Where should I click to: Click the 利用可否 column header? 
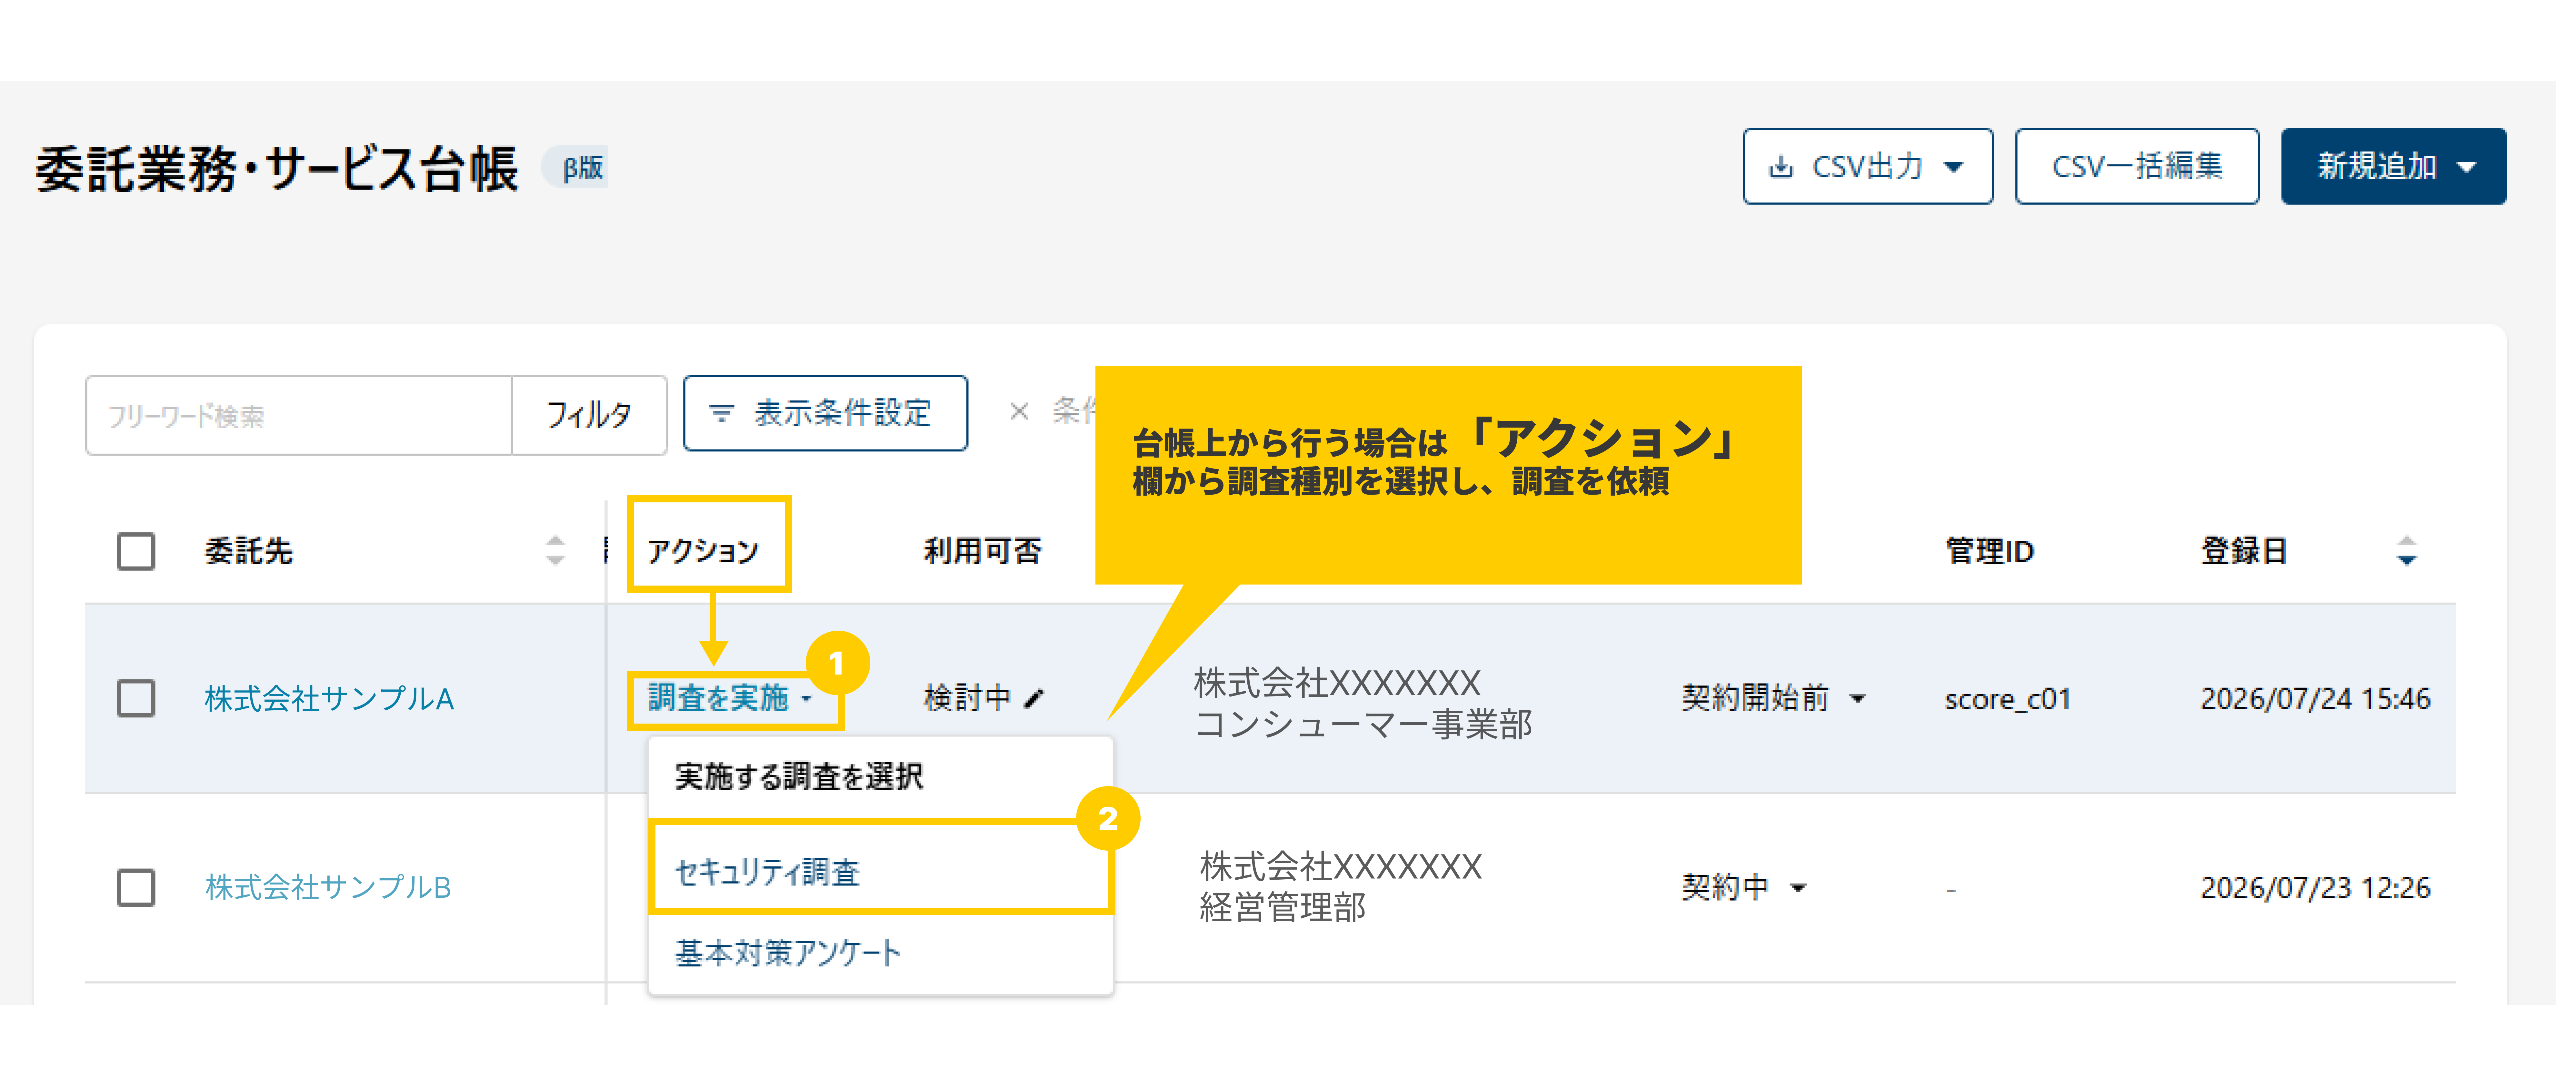click(982, 551)
